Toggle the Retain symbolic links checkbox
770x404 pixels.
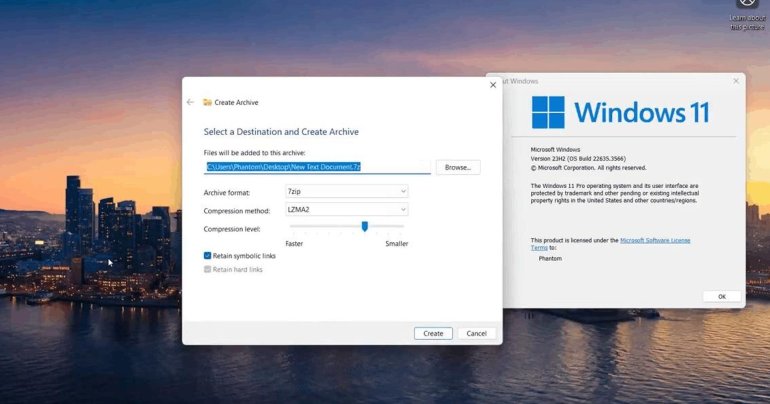click(x=207, y=256)
